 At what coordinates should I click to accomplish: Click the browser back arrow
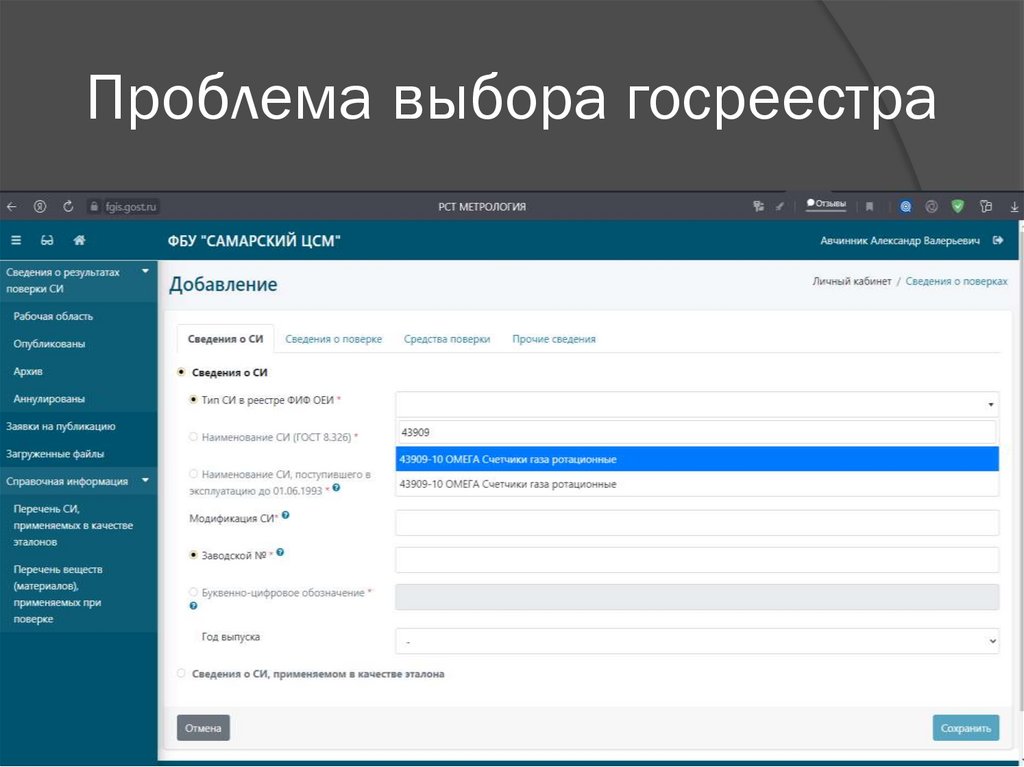12,207
